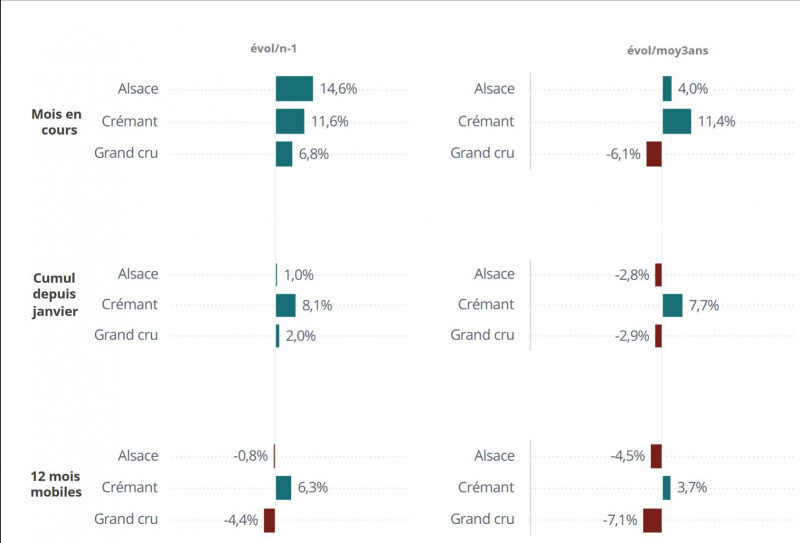
Task: Select the teal Crémant bar valued 6,3%
Action: click(283, 488)
